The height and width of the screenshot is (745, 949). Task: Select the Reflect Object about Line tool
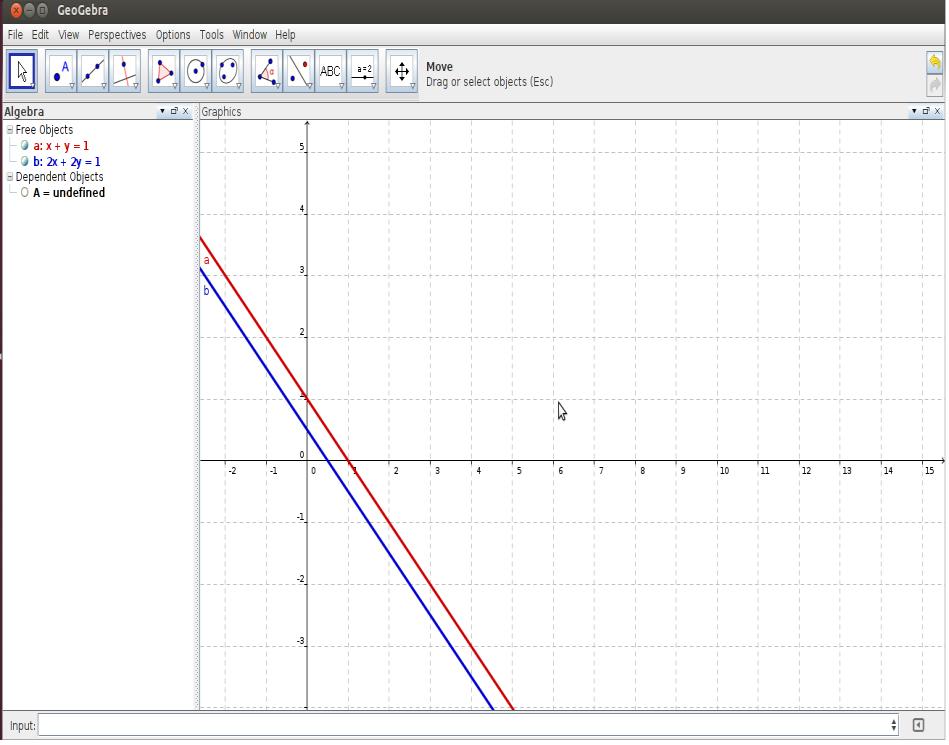(299, 71)
